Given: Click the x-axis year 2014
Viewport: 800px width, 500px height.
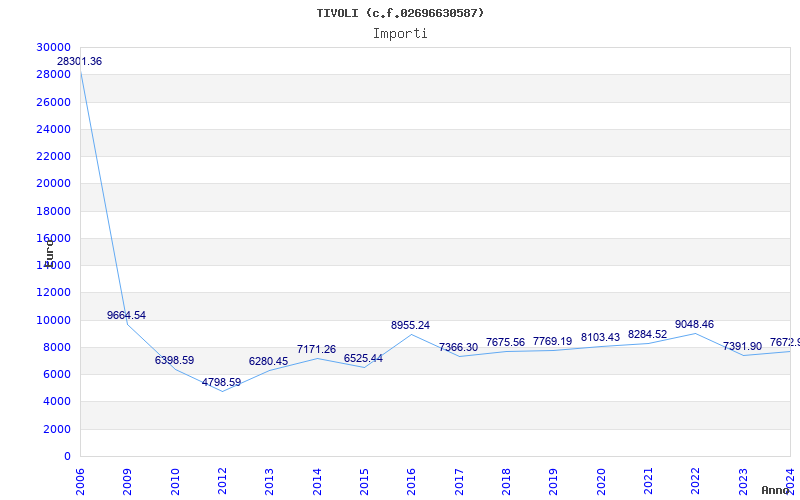Looking at the screenshot, I should pos(317,481).
